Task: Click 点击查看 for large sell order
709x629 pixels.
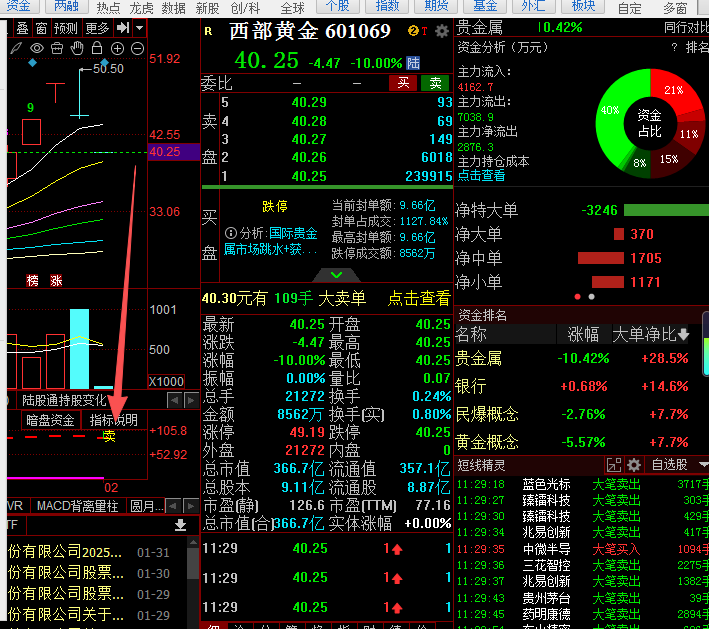Action: (419, 298)
